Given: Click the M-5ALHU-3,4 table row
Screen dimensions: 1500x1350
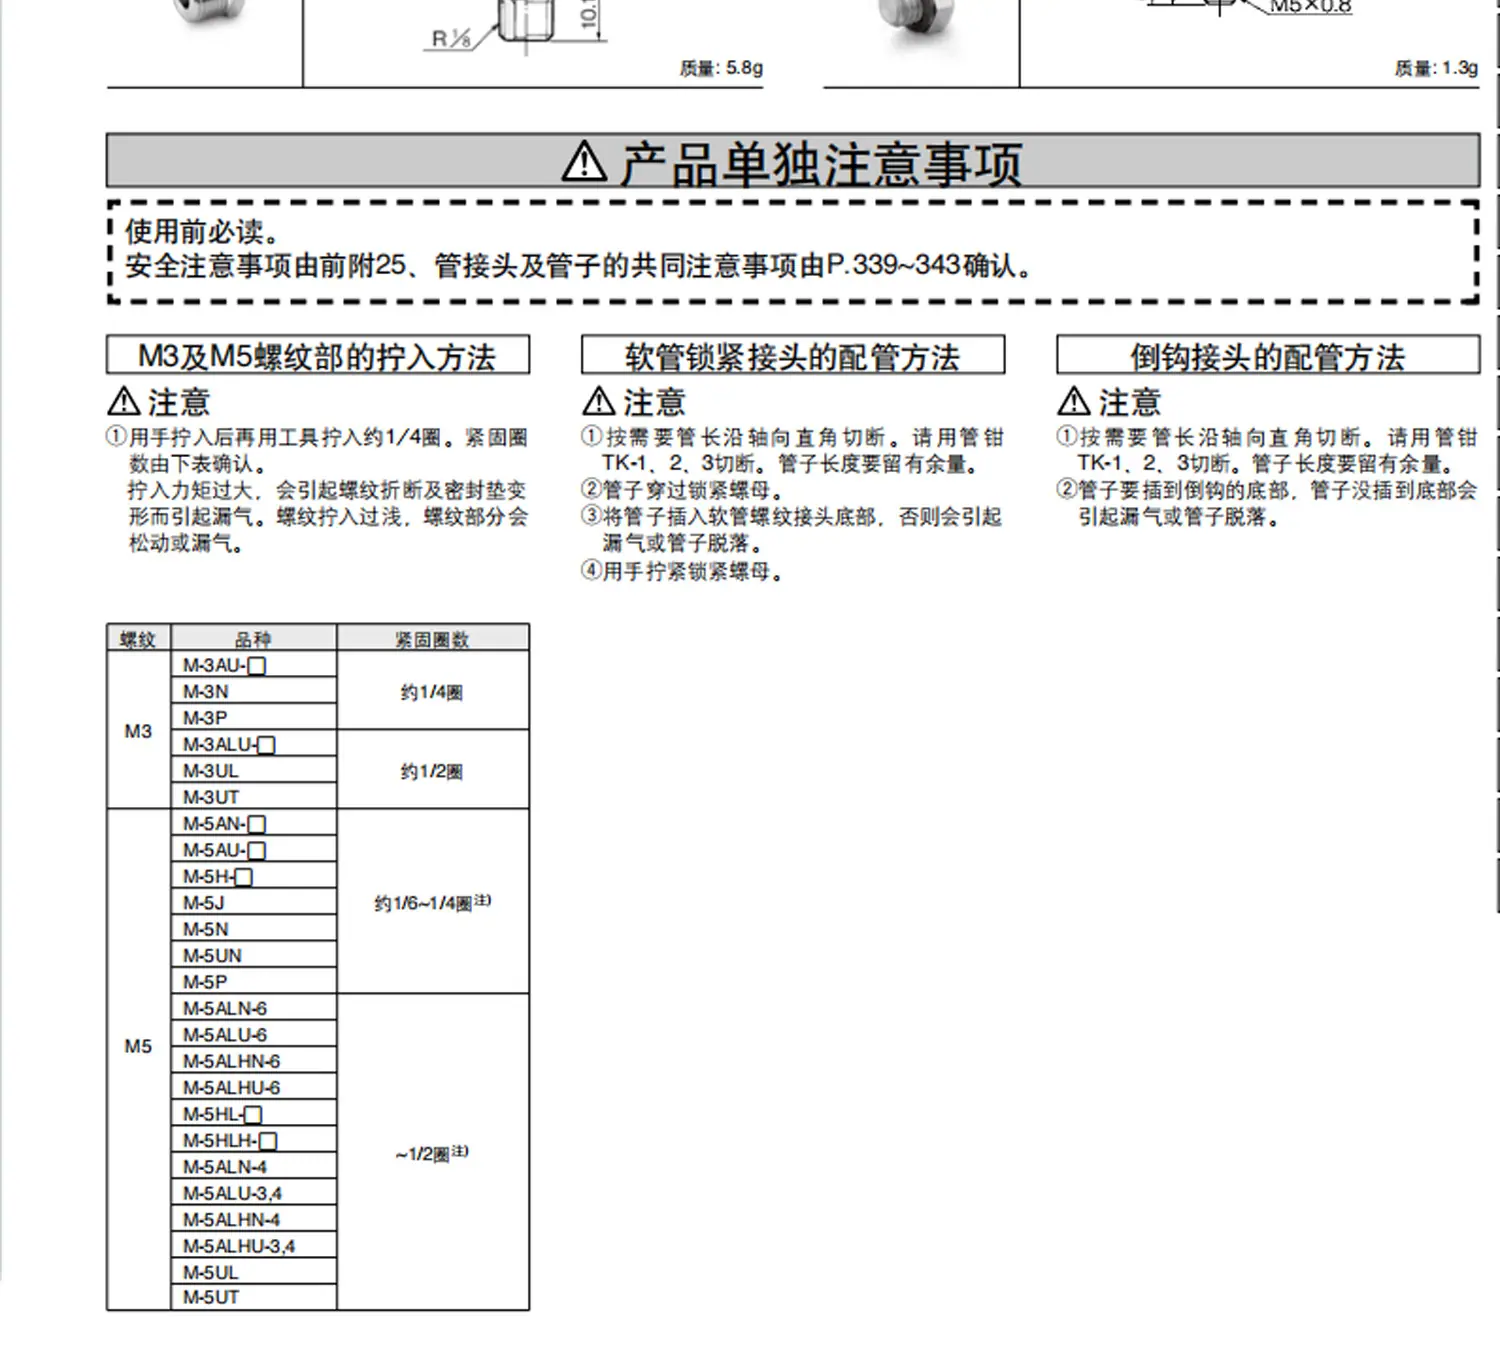Looking at the screenshot, I should (254, 1246).
